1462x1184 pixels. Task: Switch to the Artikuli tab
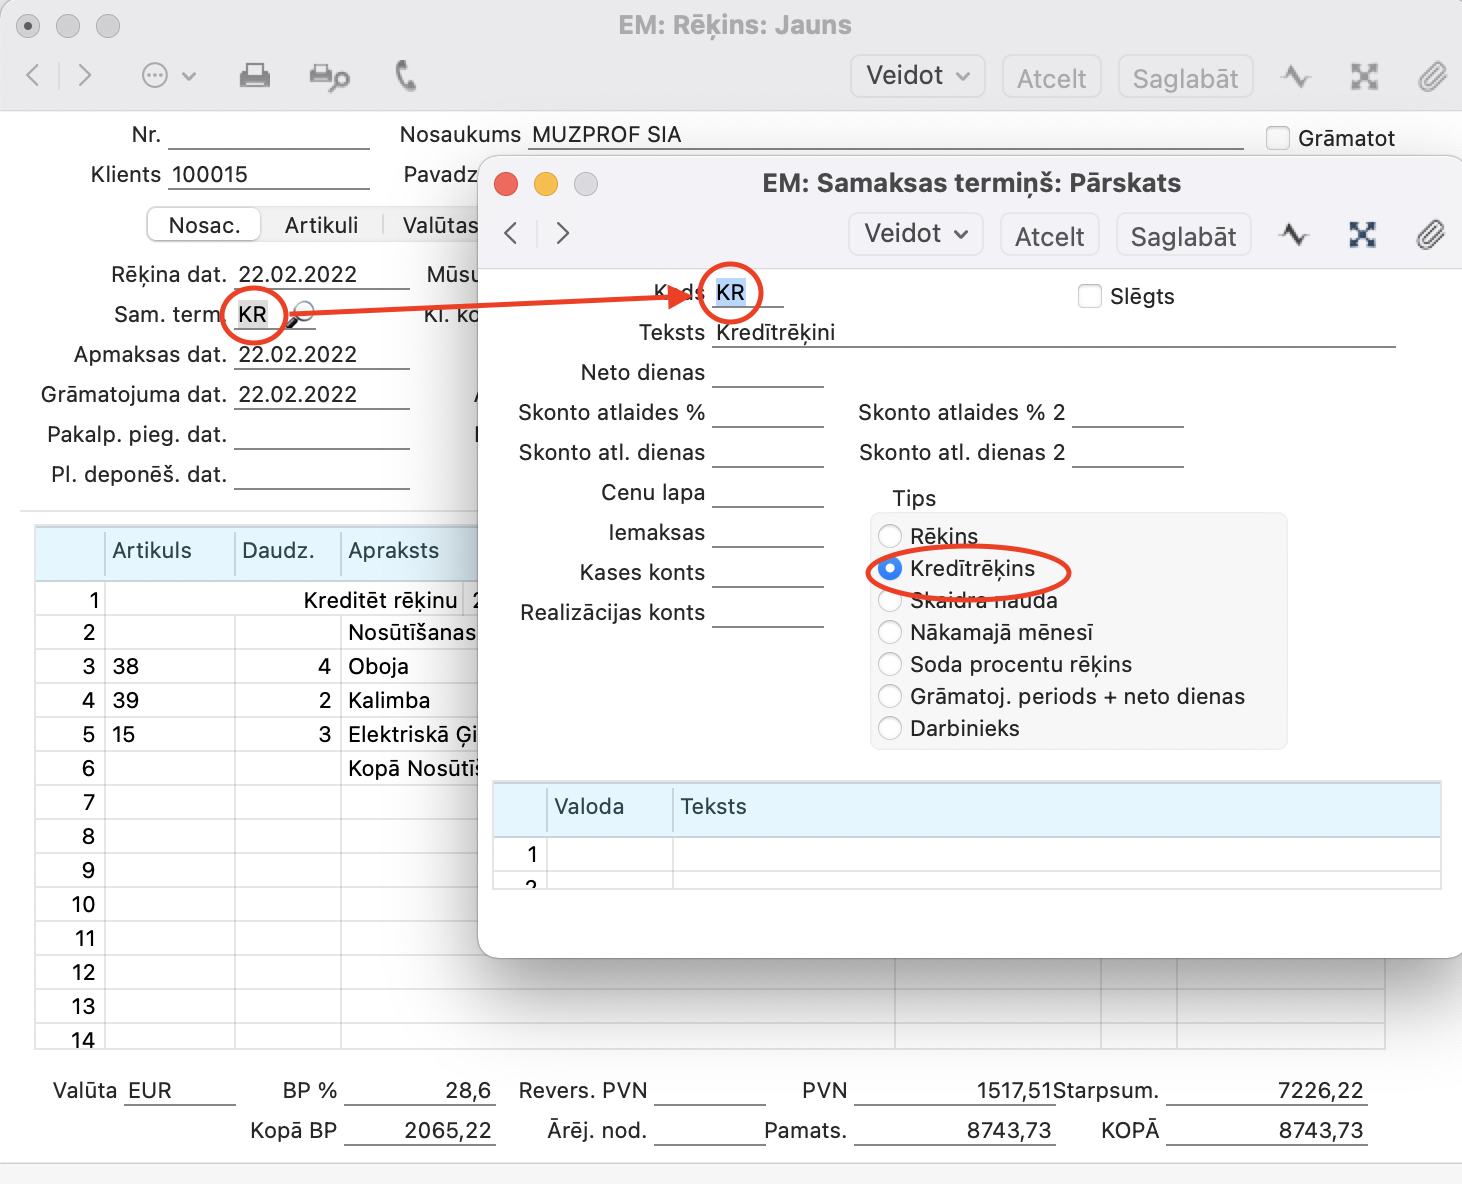[x=321, y=225]
